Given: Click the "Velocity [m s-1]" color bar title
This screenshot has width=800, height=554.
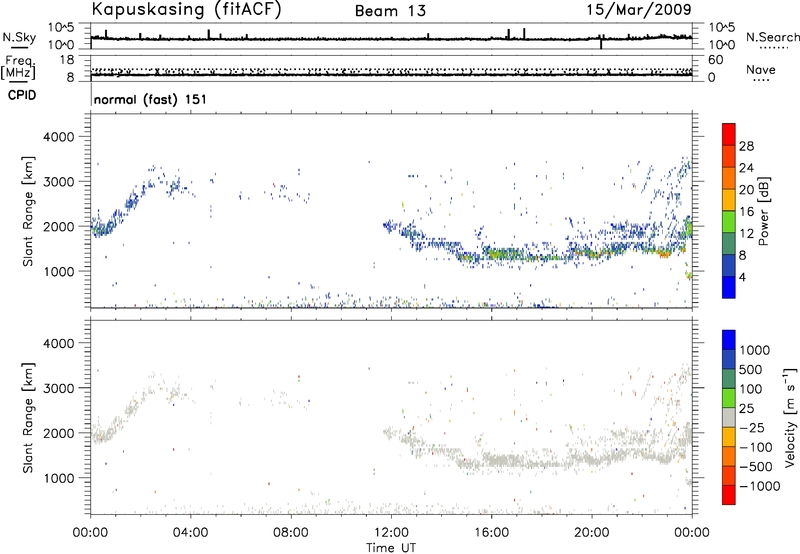Looking at the screenshot, I should pos(790,417).
